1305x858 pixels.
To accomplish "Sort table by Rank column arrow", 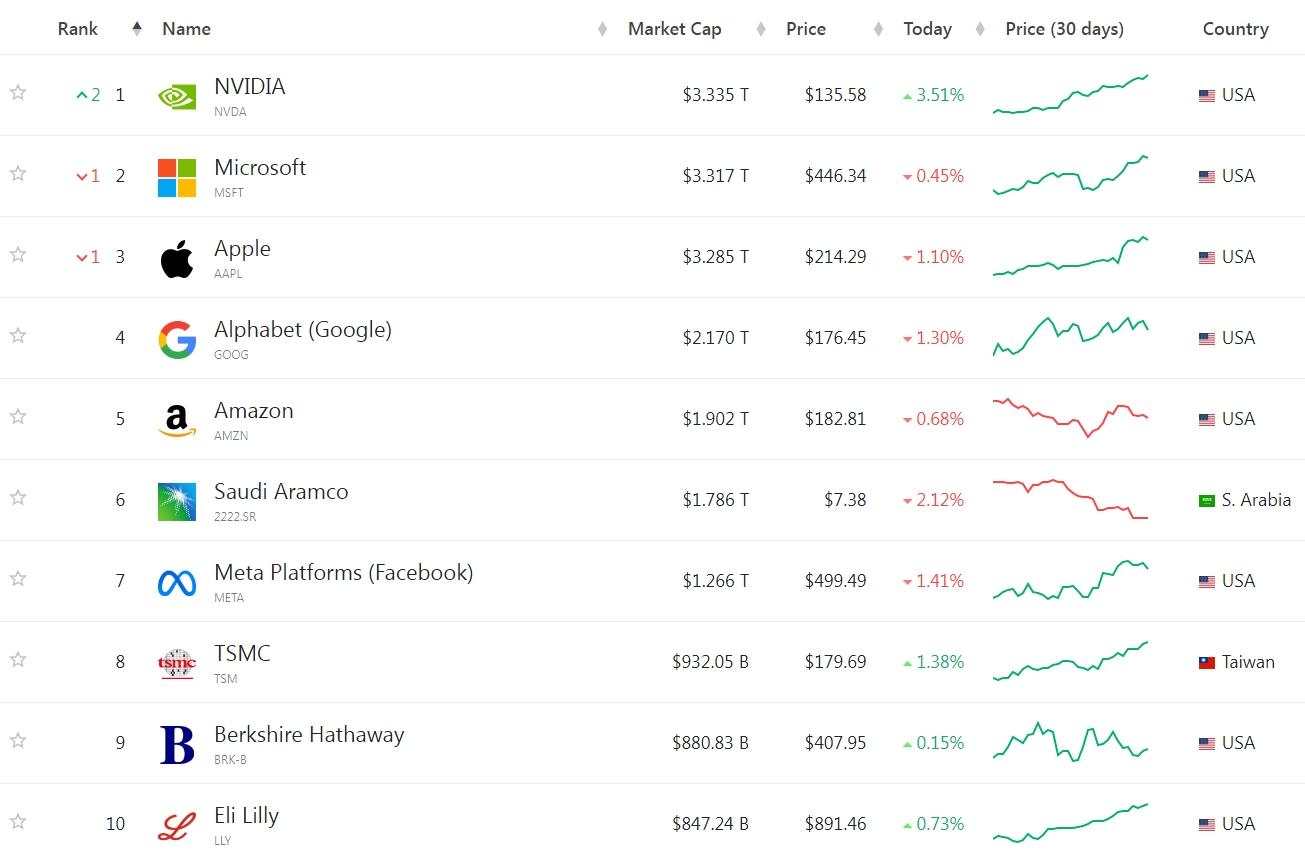I will pos(137,29).
